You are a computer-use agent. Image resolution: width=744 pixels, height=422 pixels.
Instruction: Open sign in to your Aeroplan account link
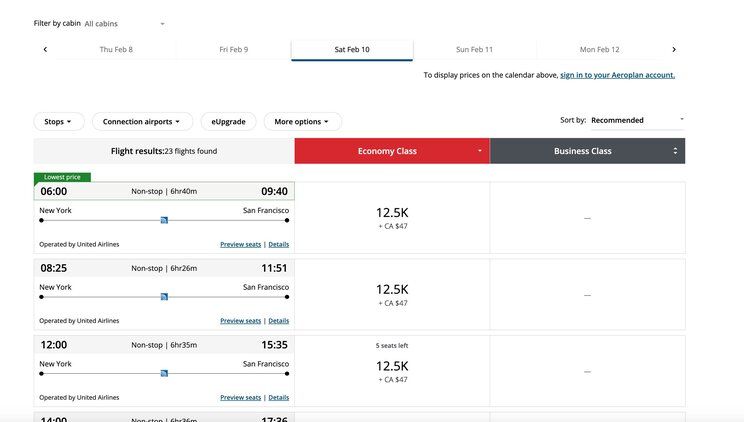tap(617, 75)
